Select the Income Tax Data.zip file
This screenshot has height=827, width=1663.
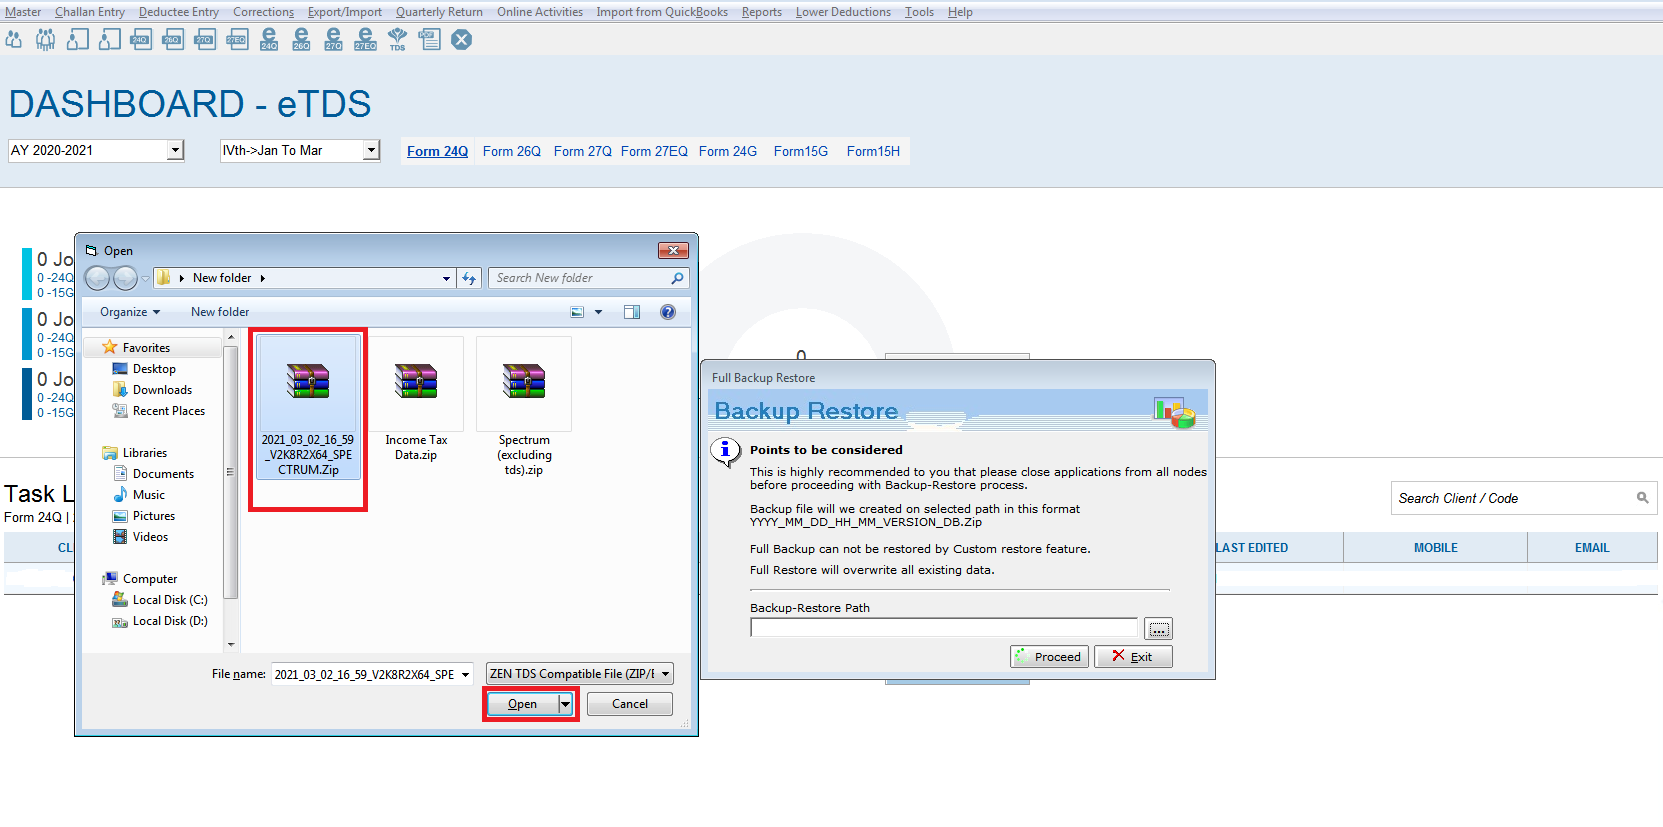(416, 400)
